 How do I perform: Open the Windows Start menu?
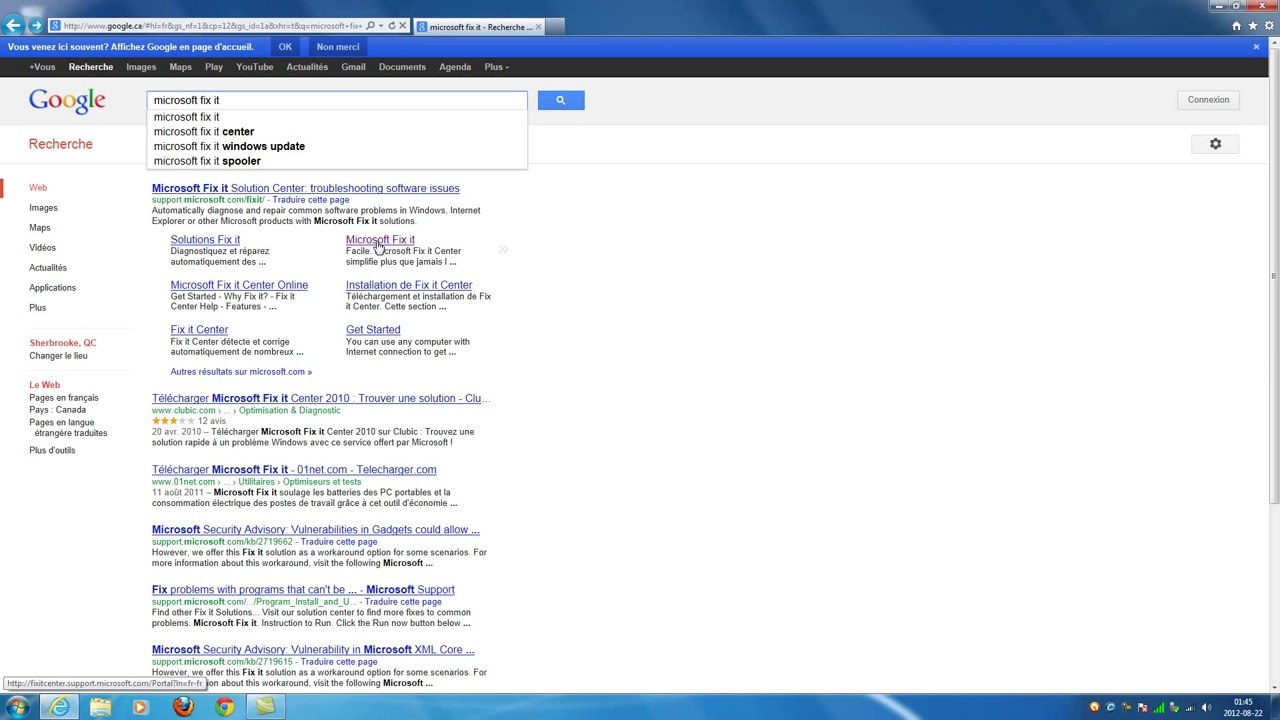18,707
